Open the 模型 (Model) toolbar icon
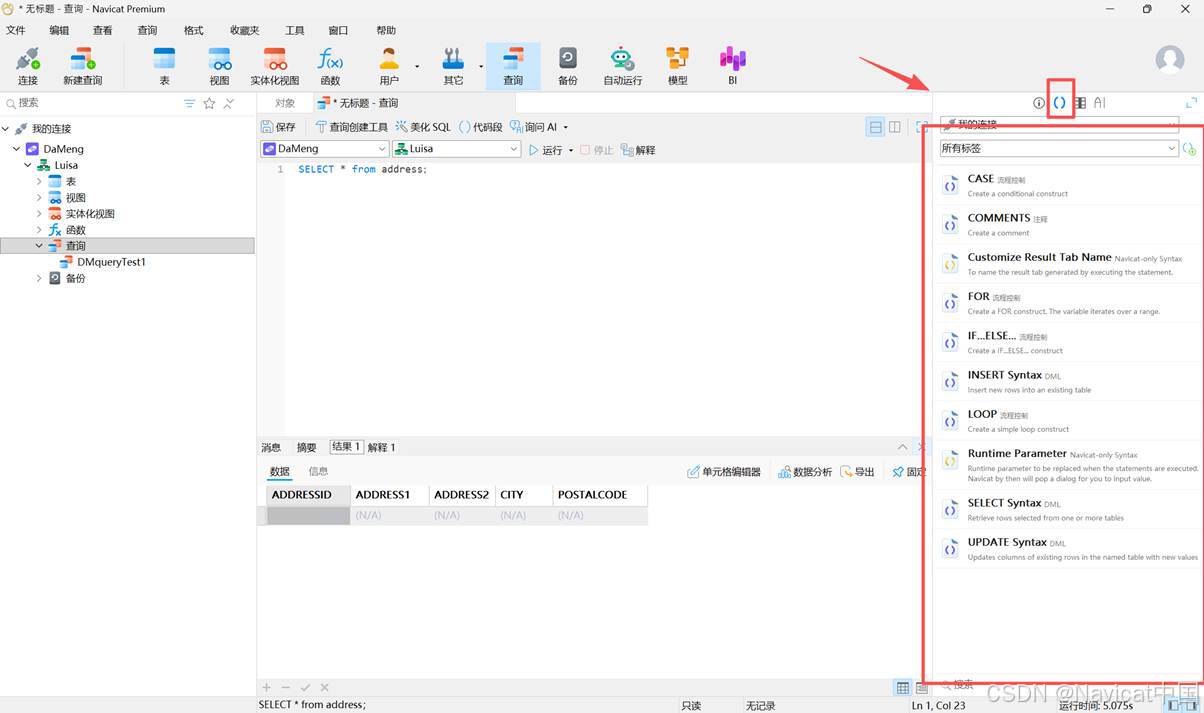Image resolution: width=1204 pixels, height=713 pixels. (678, 66)
